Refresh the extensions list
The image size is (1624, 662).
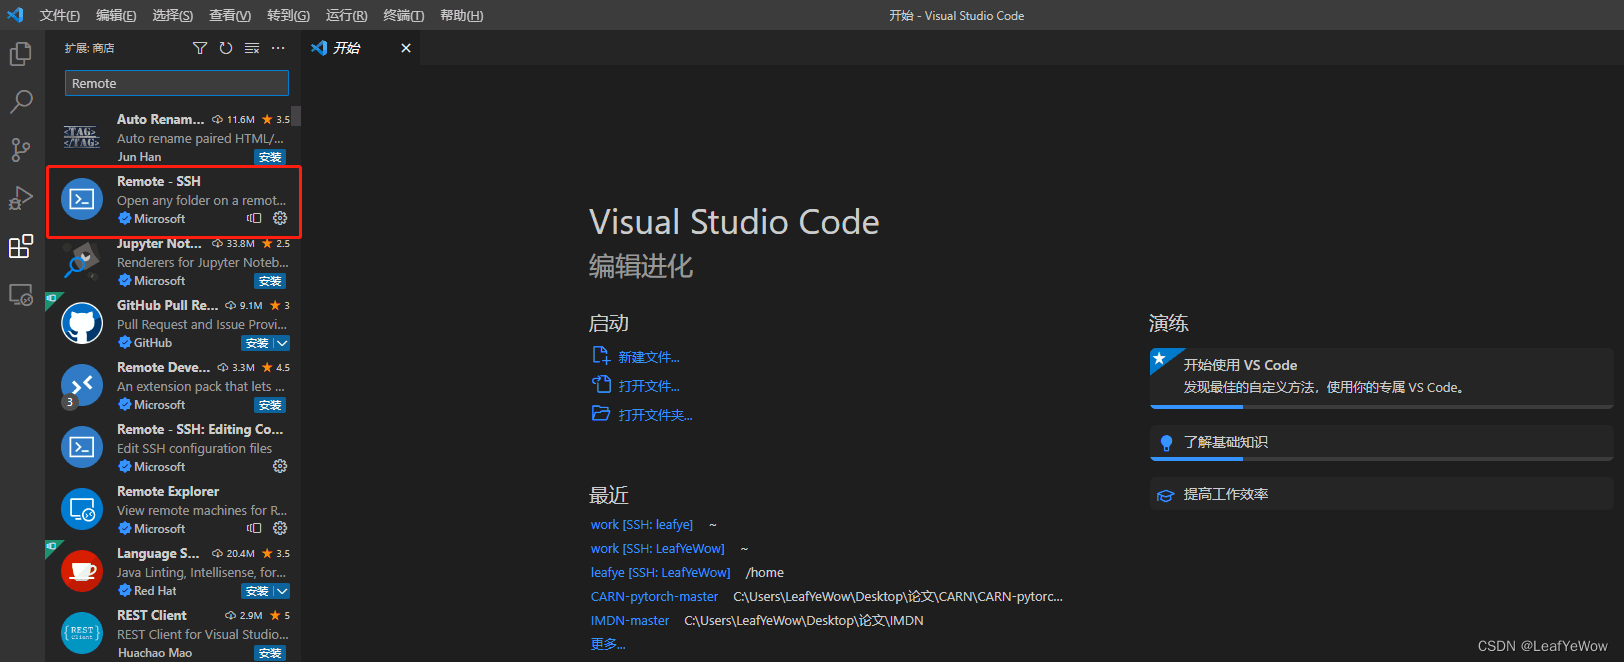click(x=226, y=48)
